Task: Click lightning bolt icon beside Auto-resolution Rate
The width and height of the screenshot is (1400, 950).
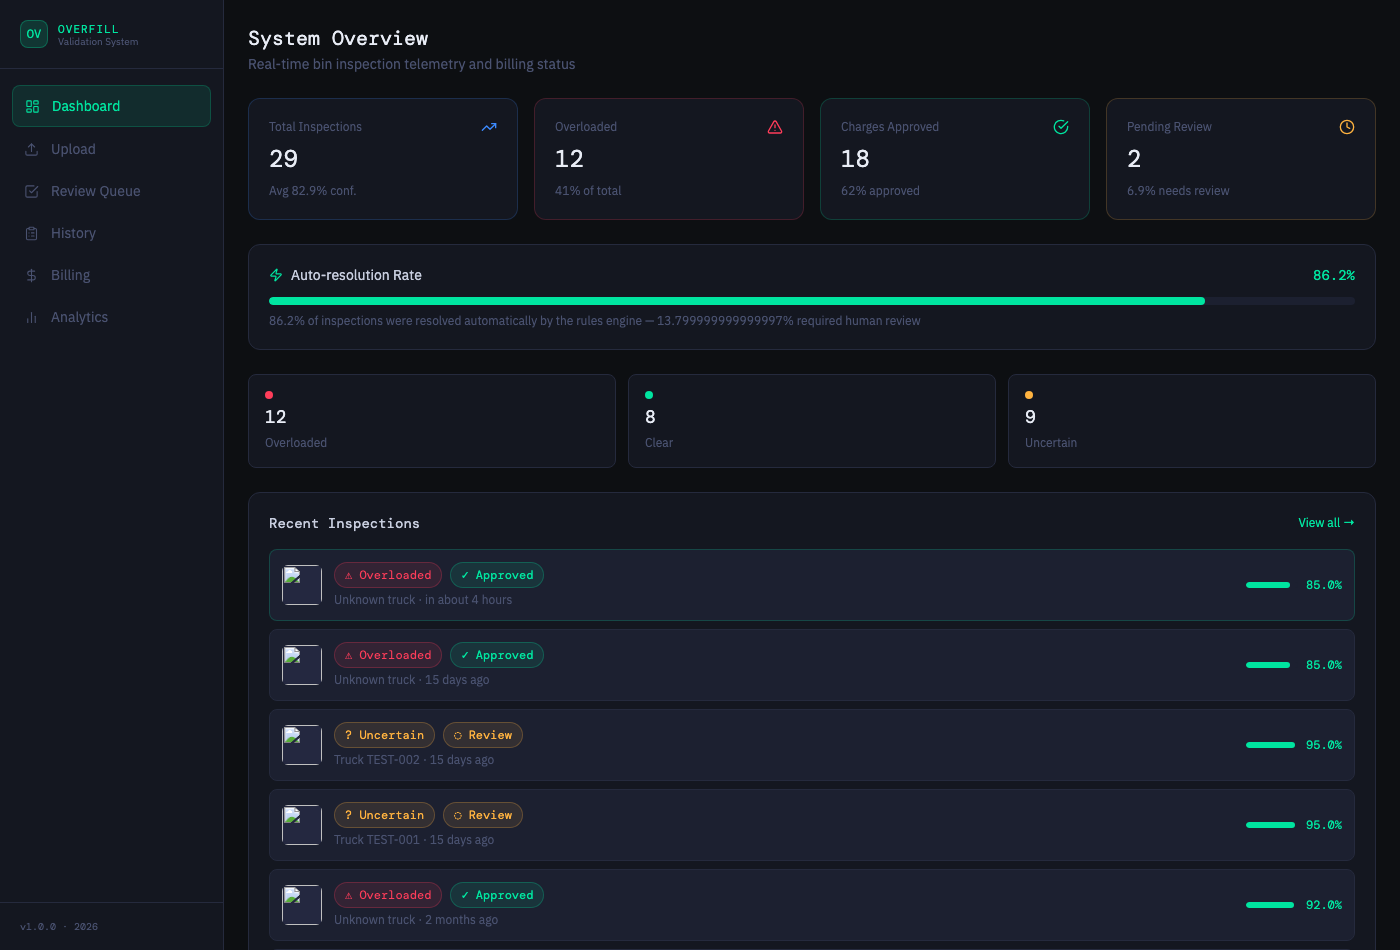Action: click(276, 275)
